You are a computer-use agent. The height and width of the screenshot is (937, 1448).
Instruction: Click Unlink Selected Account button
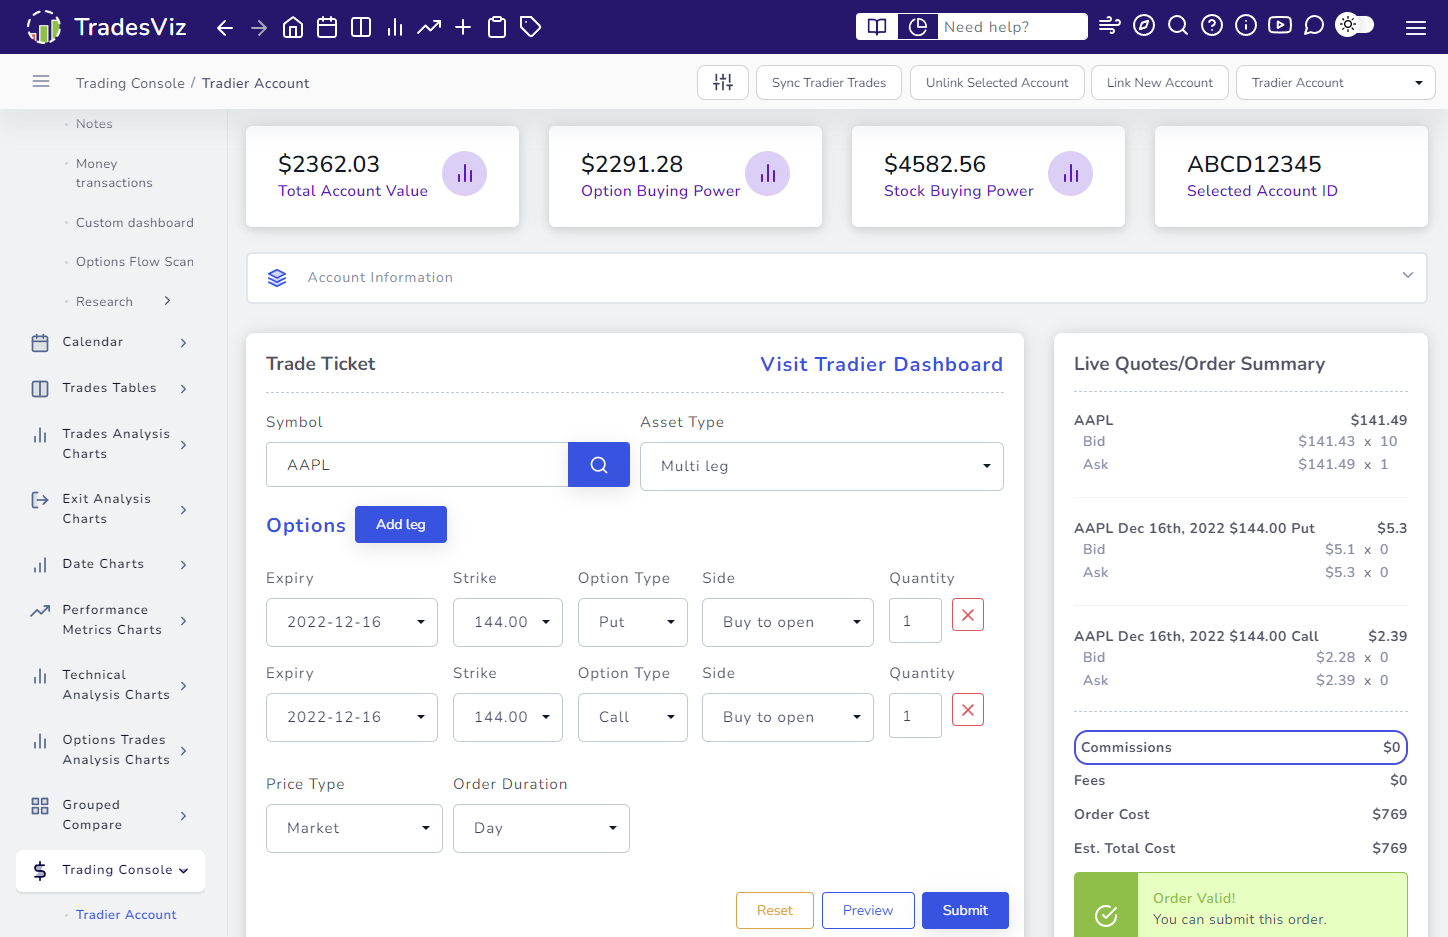tap(997, 83)
